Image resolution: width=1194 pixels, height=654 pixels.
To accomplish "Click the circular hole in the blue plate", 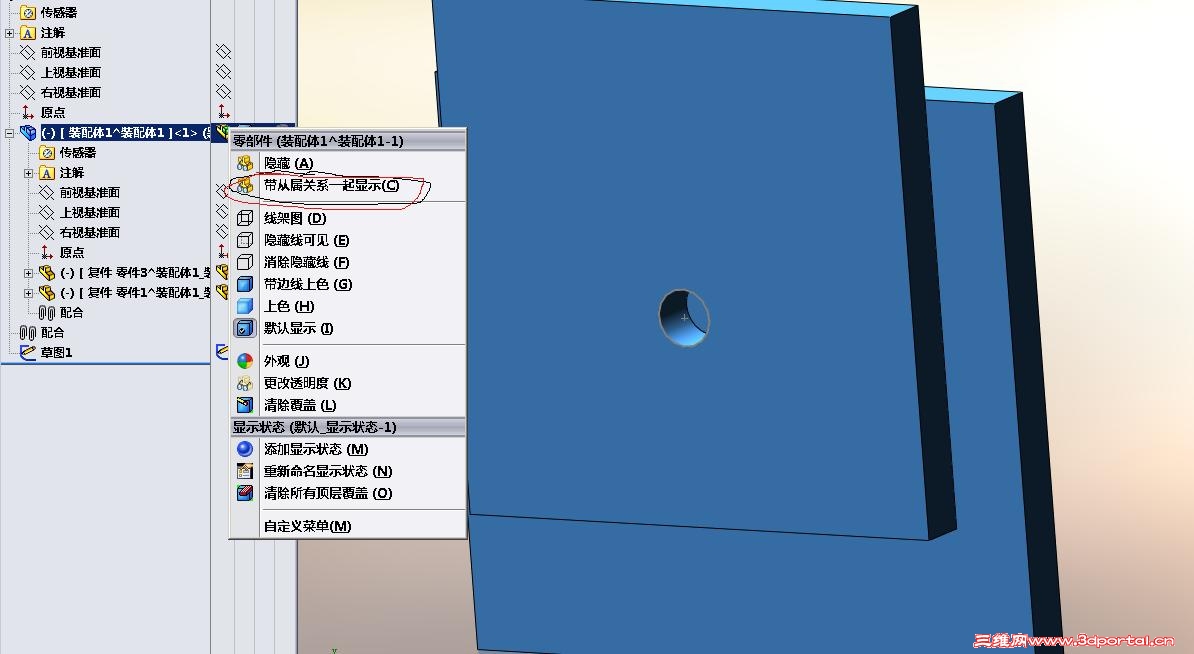I will click(684, 317).
